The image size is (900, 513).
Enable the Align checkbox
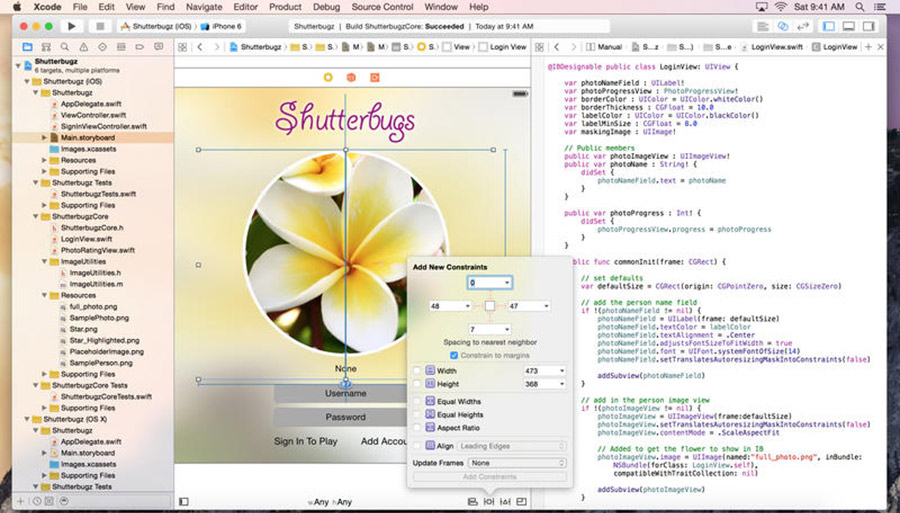(x=417, y=446)
